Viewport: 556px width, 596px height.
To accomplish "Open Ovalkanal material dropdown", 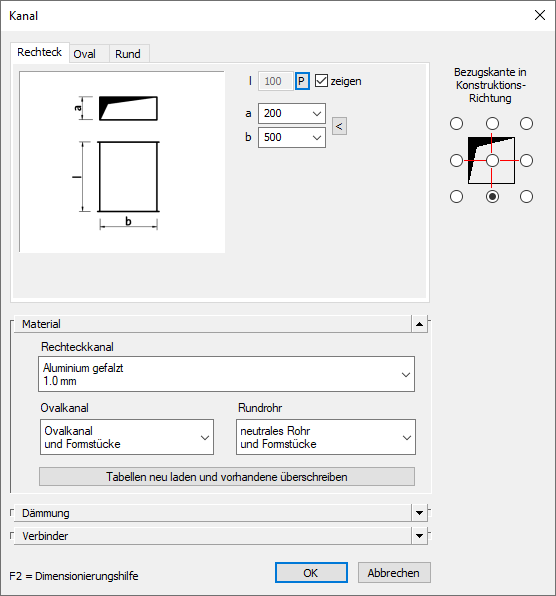I will coord(127,437).
